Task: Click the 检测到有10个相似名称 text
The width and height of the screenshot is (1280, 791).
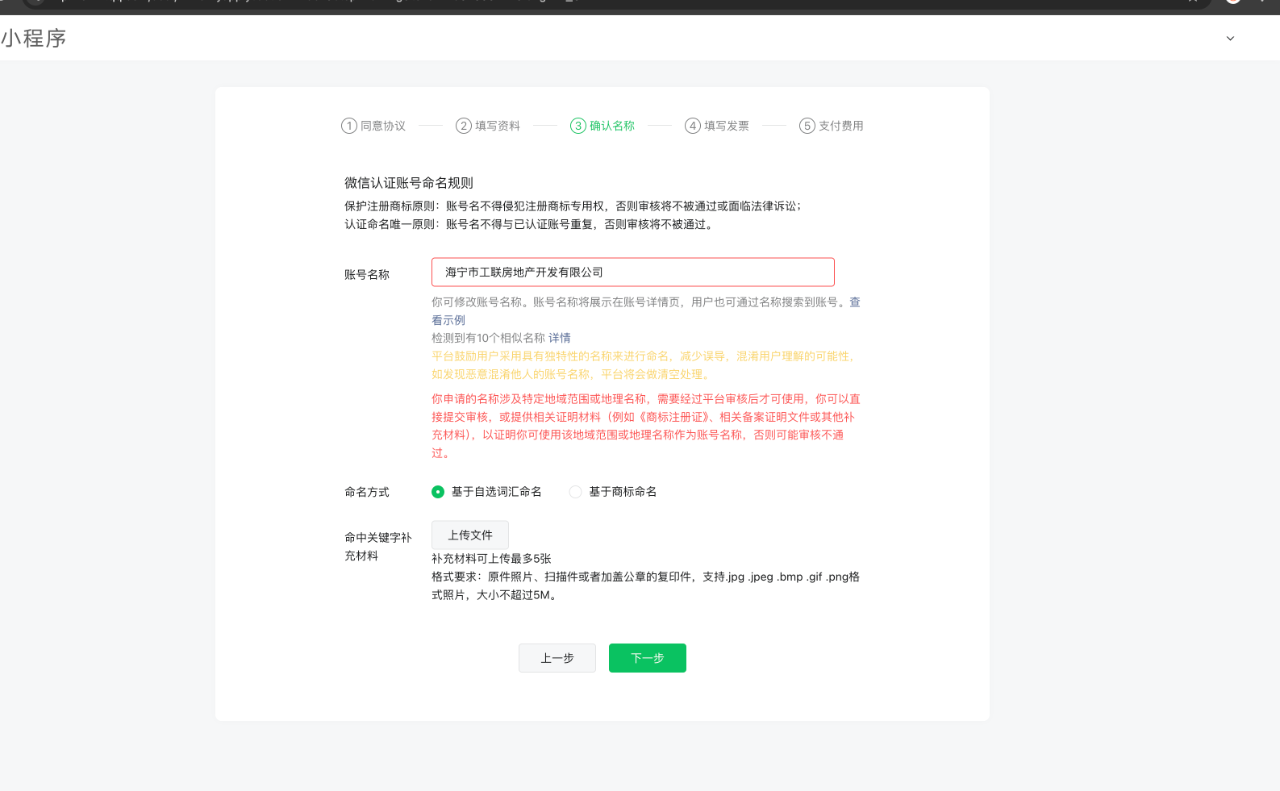Action: [x=488, y=338]
